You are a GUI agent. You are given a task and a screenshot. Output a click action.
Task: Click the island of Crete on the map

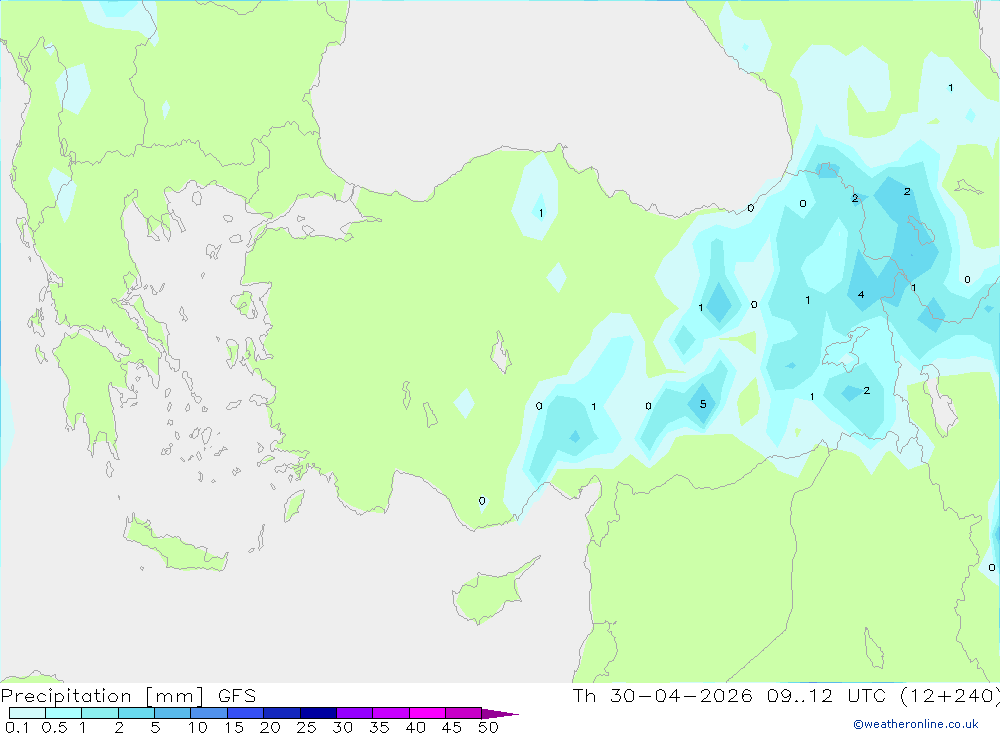click(173, 543)
